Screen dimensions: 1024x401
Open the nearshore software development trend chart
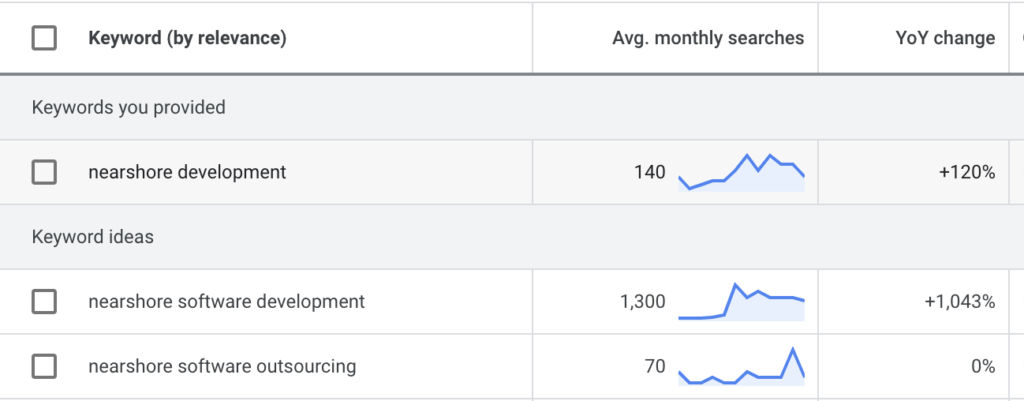click(x=741, y=302)
